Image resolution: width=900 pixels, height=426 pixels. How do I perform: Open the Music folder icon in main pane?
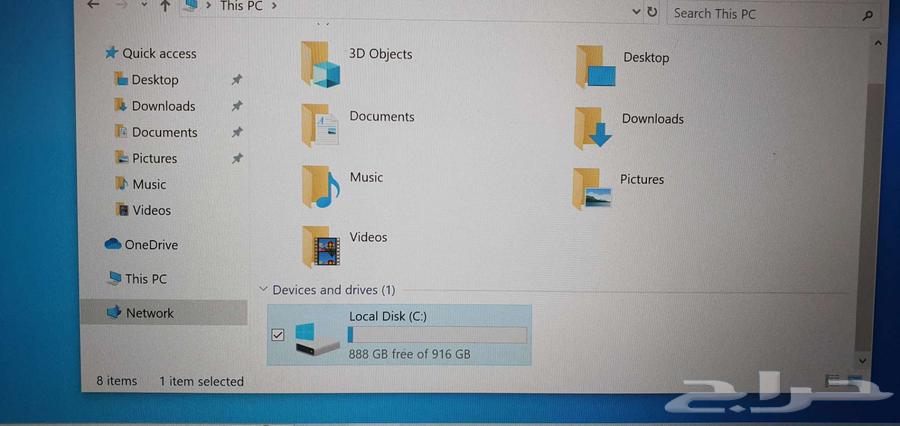click(321, 187)
